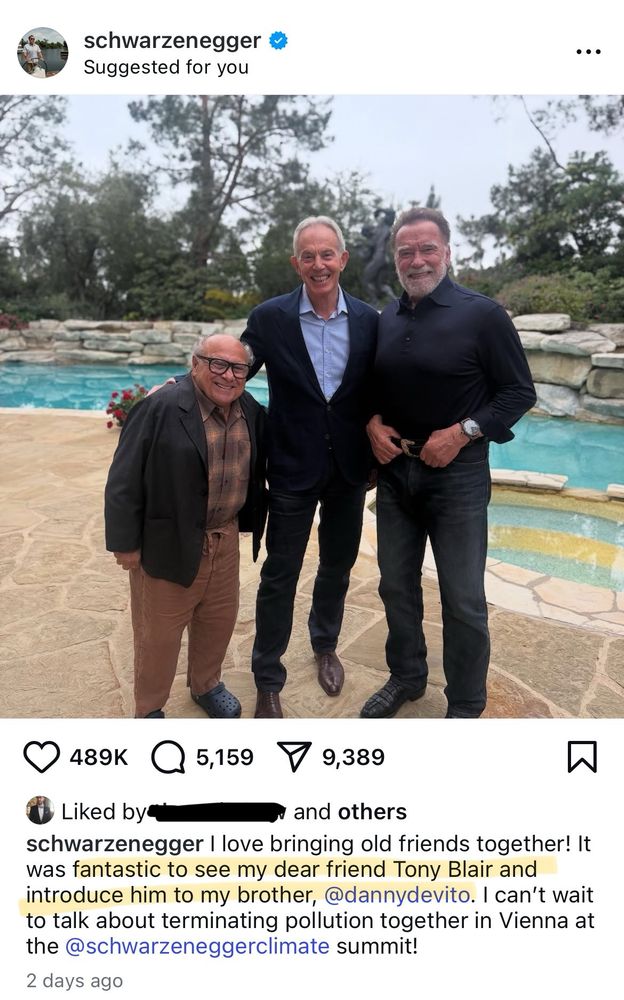Image resolution: width=624 pixels, height=1000 pixels.
Task: Tap the 489K likes count
Action: tap(99, 757)
